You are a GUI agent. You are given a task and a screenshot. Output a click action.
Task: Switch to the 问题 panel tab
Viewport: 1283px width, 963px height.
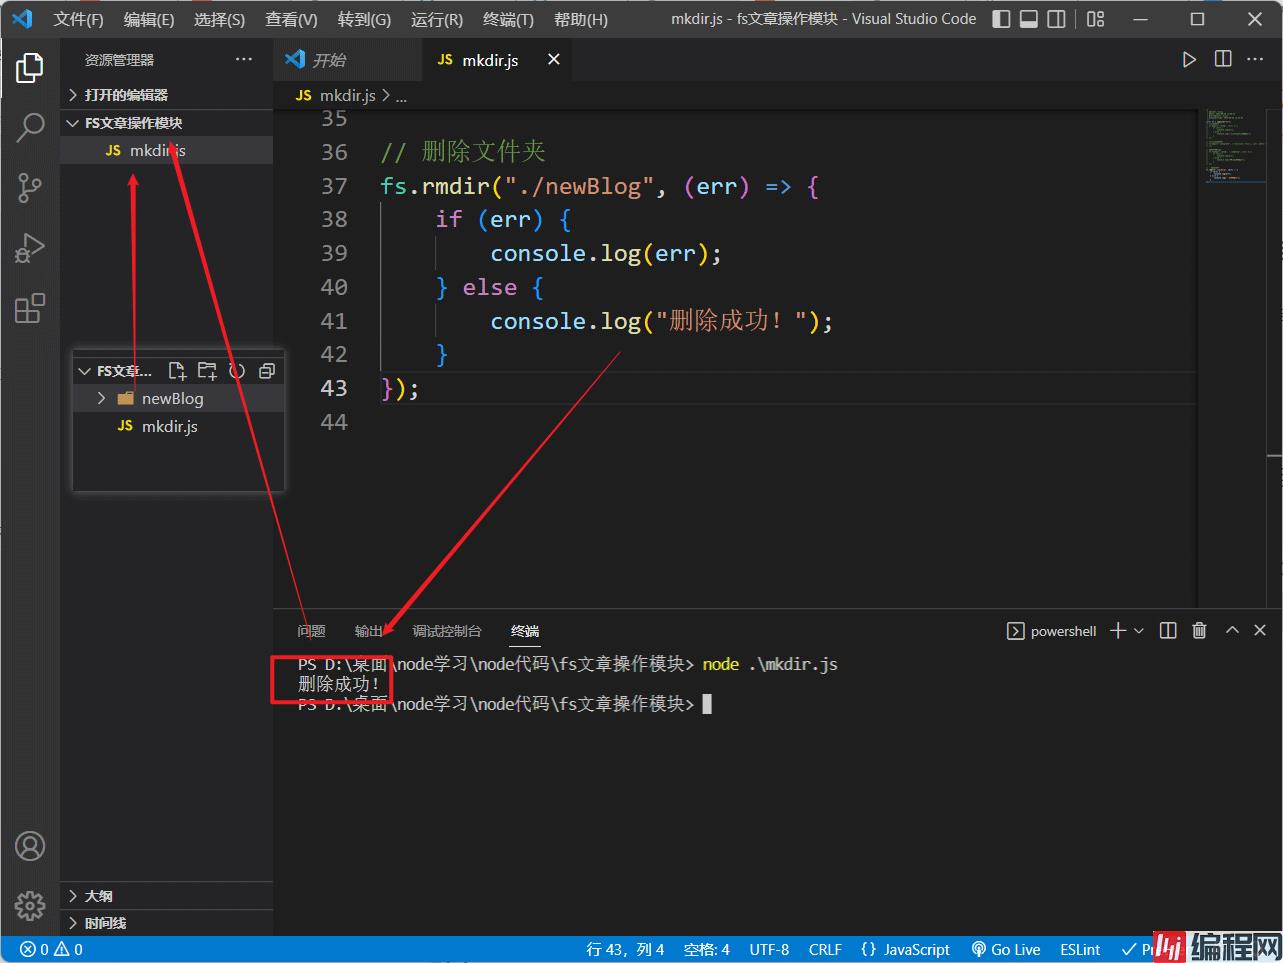point(311,631)
